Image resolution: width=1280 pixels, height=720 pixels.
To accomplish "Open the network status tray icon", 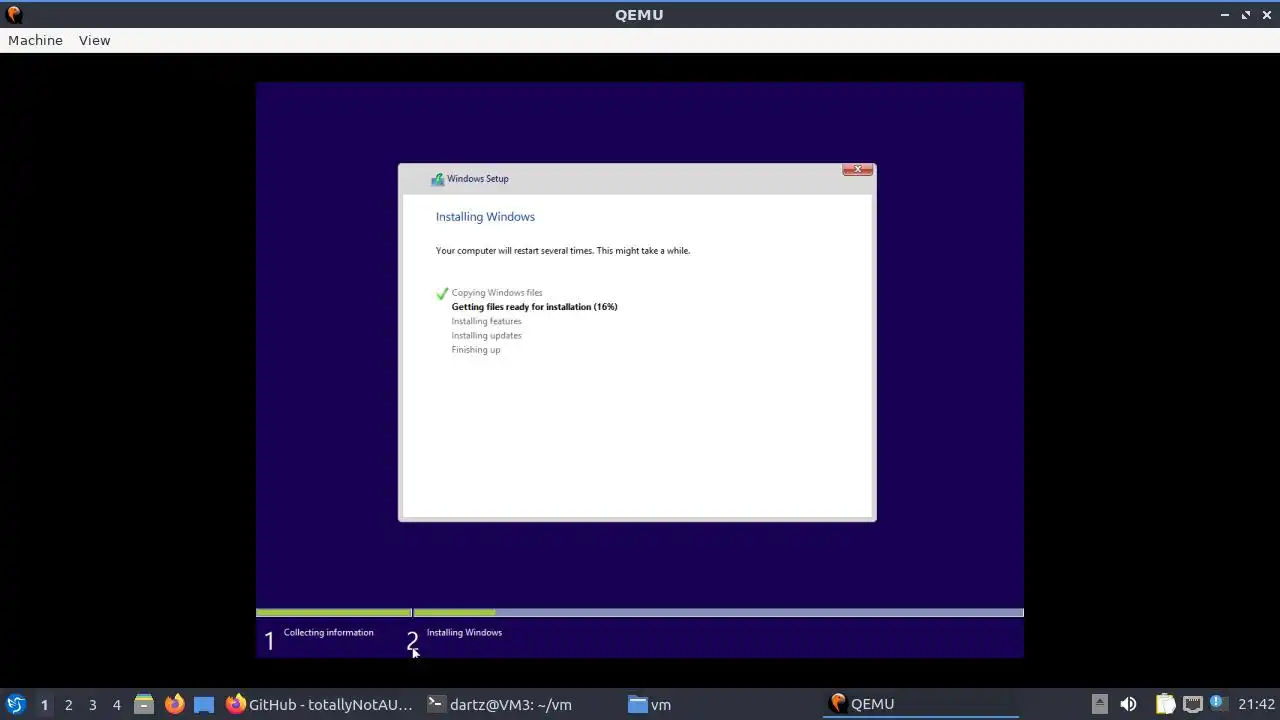I will [1192, 704].
